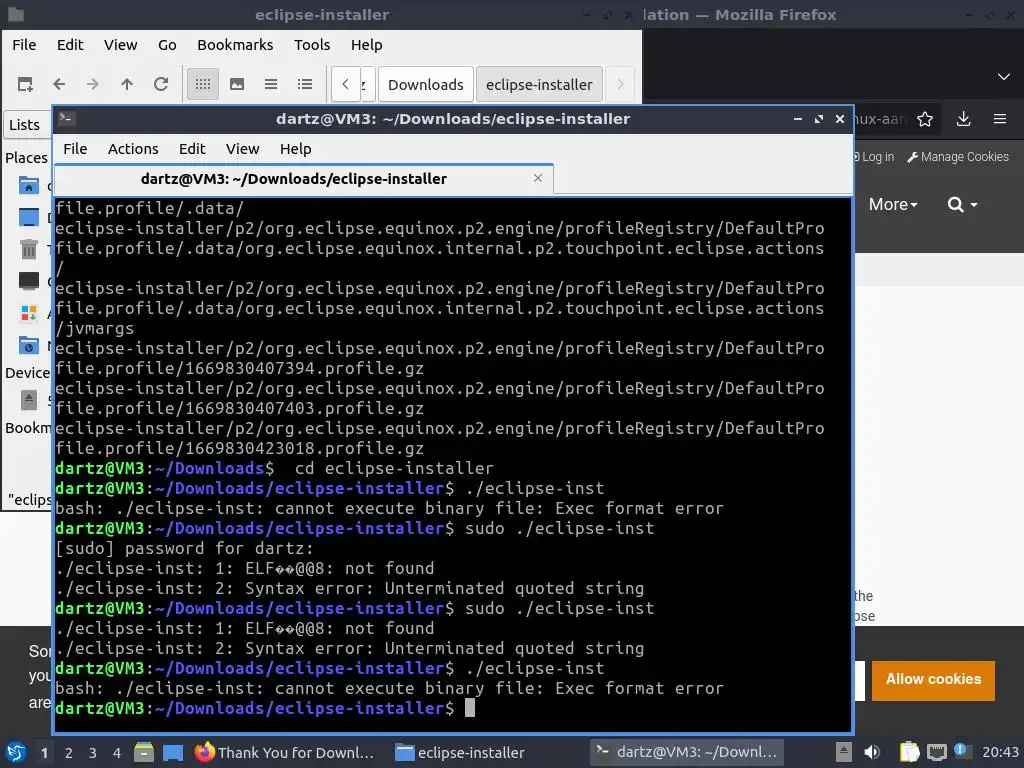Expand the More dropdown on the webpage
The width and height of the screenshot is (1024, 768).
click(x=893, y=204)
